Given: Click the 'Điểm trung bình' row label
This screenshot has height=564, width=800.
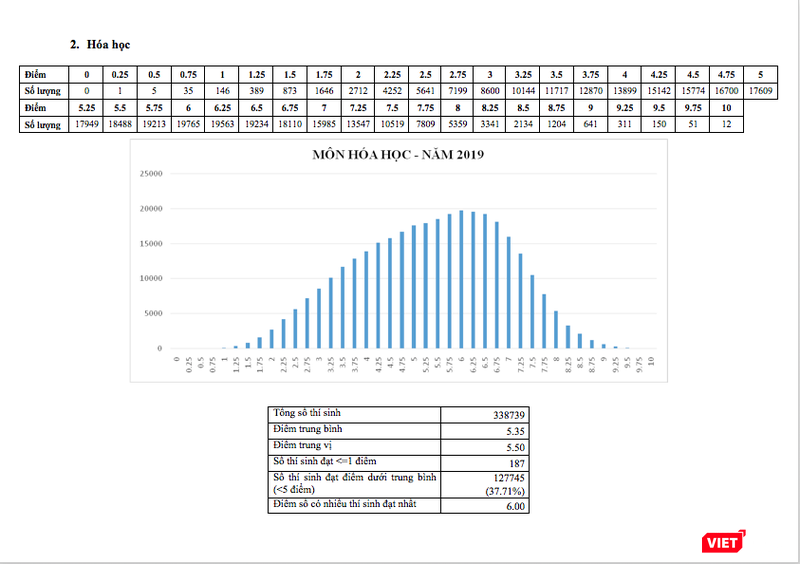Looking at the screenshot, I should pos(312,429).
